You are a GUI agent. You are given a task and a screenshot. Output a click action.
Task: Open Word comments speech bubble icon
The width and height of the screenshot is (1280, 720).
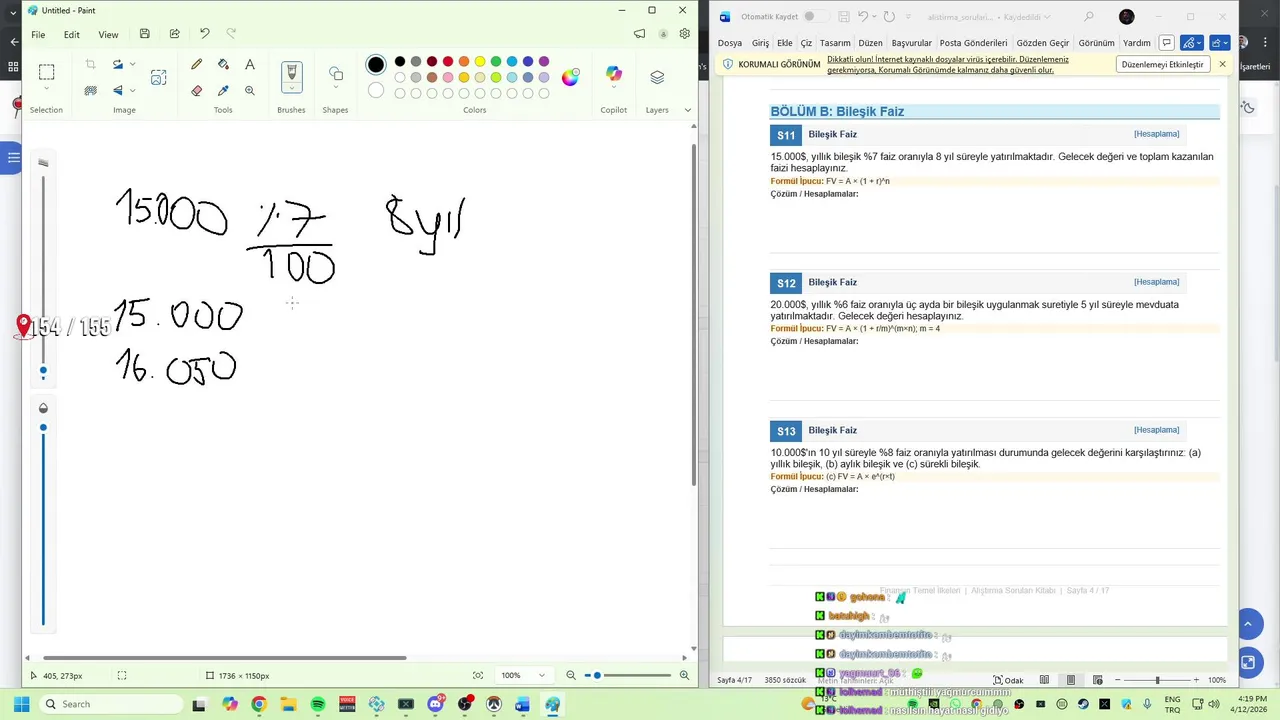(1166, 43)
